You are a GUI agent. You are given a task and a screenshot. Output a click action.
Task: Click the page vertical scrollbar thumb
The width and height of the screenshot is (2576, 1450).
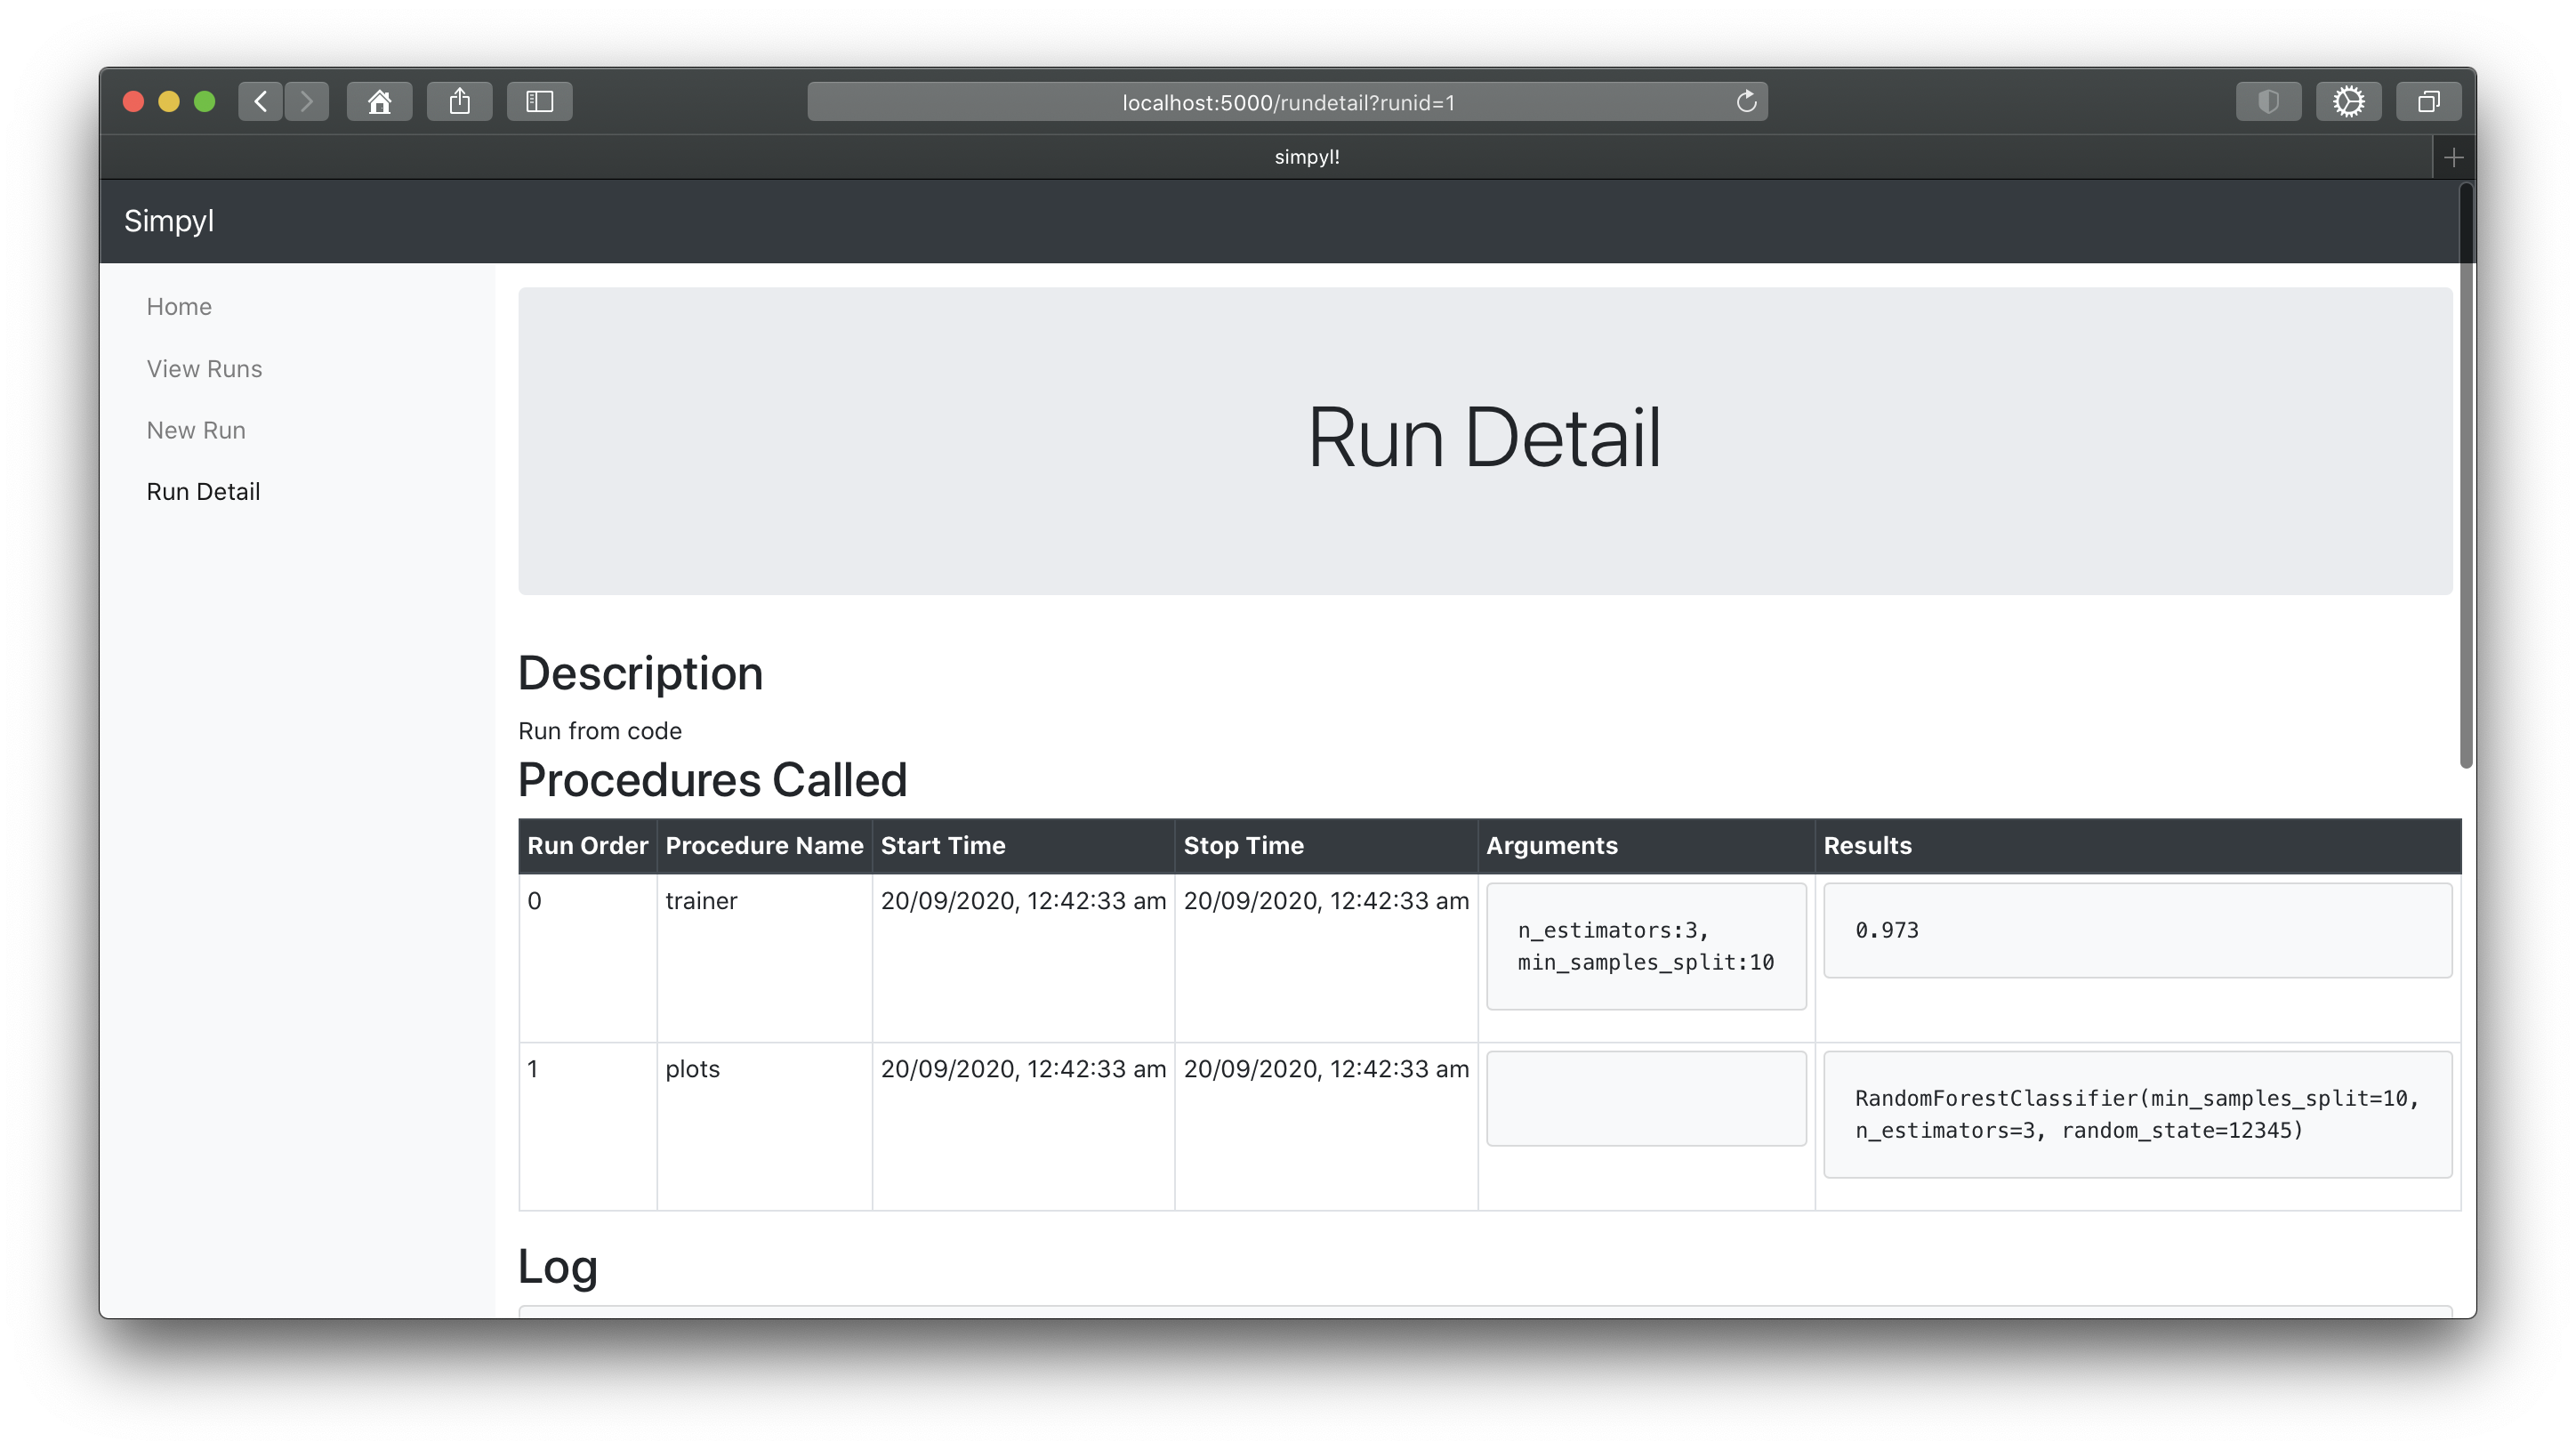pyautogui.click(x=2466, y=476)
